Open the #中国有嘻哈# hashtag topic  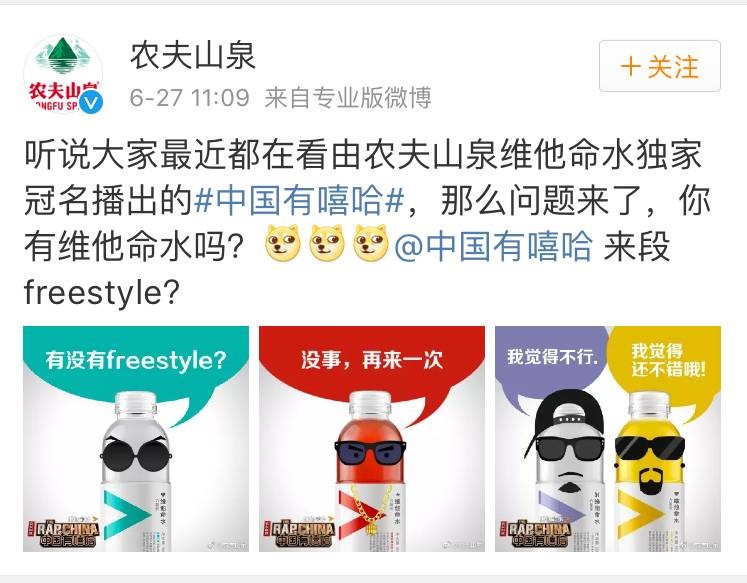(x=300, y=200)
